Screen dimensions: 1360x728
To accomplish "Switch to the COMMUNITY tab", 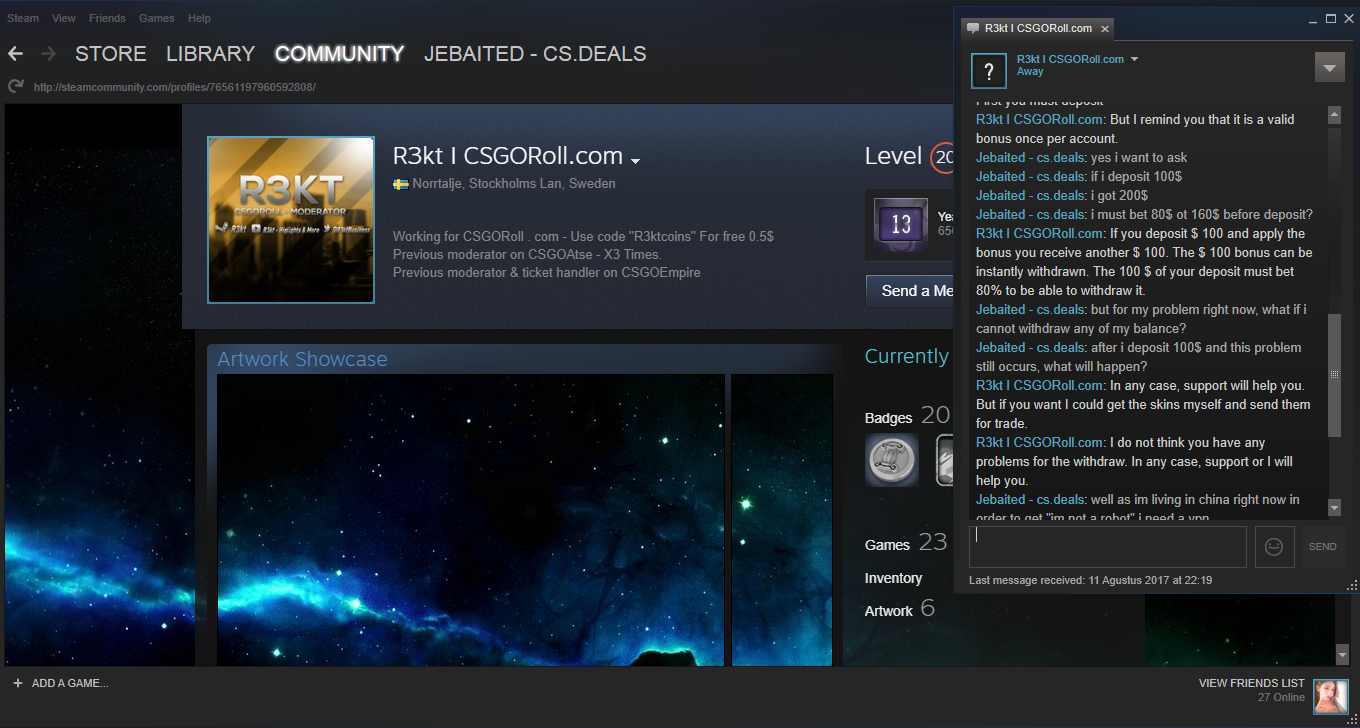I will click(339, 54).
